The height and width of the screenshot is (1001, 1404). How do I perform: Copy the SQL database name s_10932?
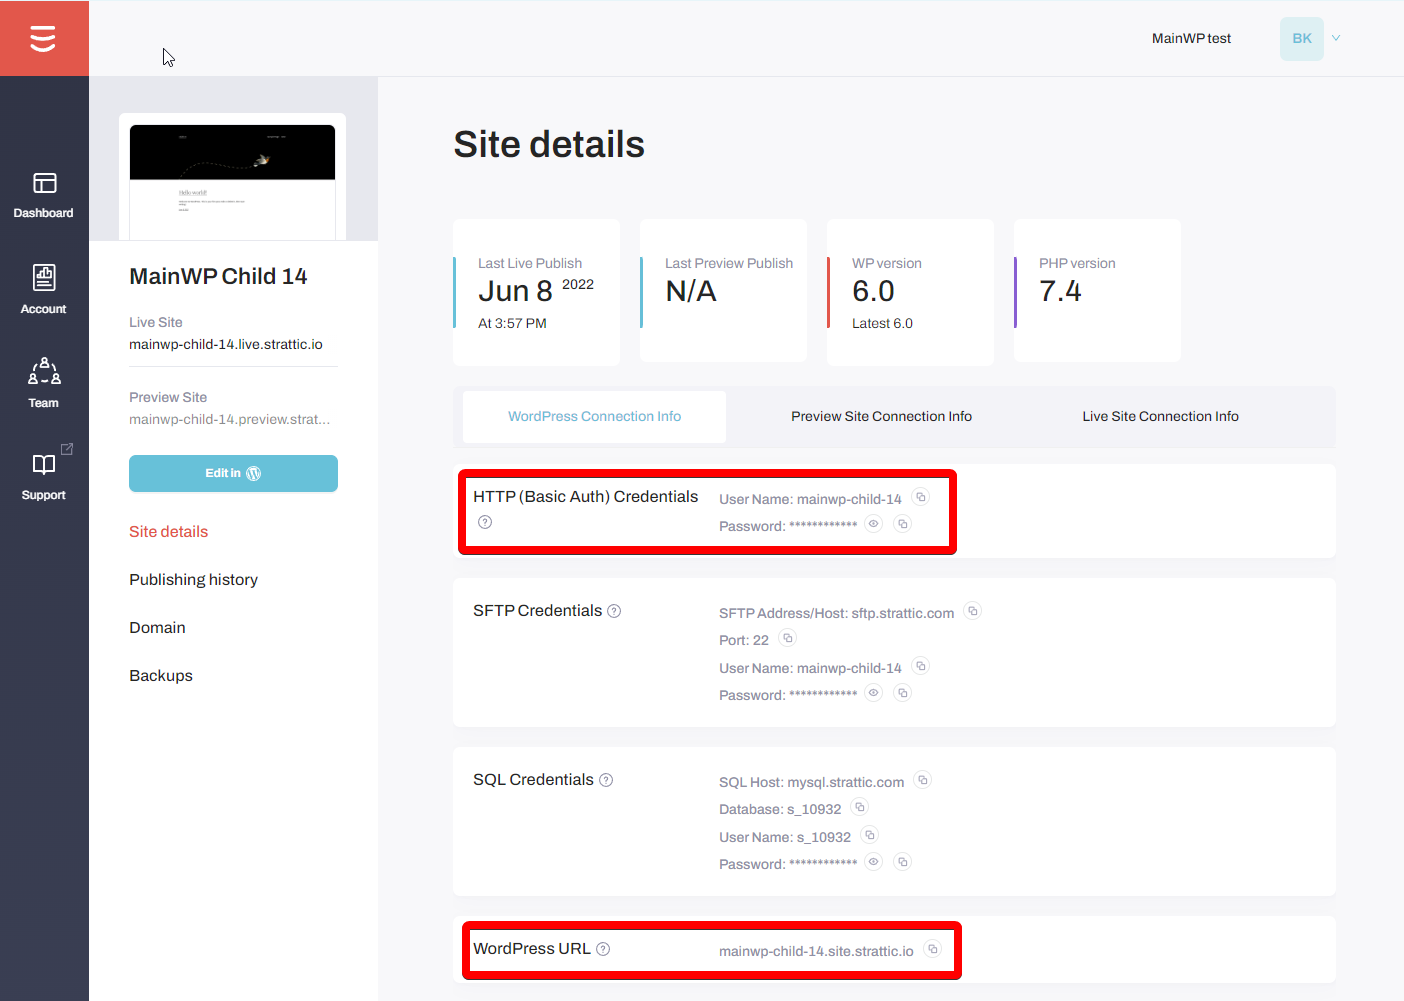point(859,806)
